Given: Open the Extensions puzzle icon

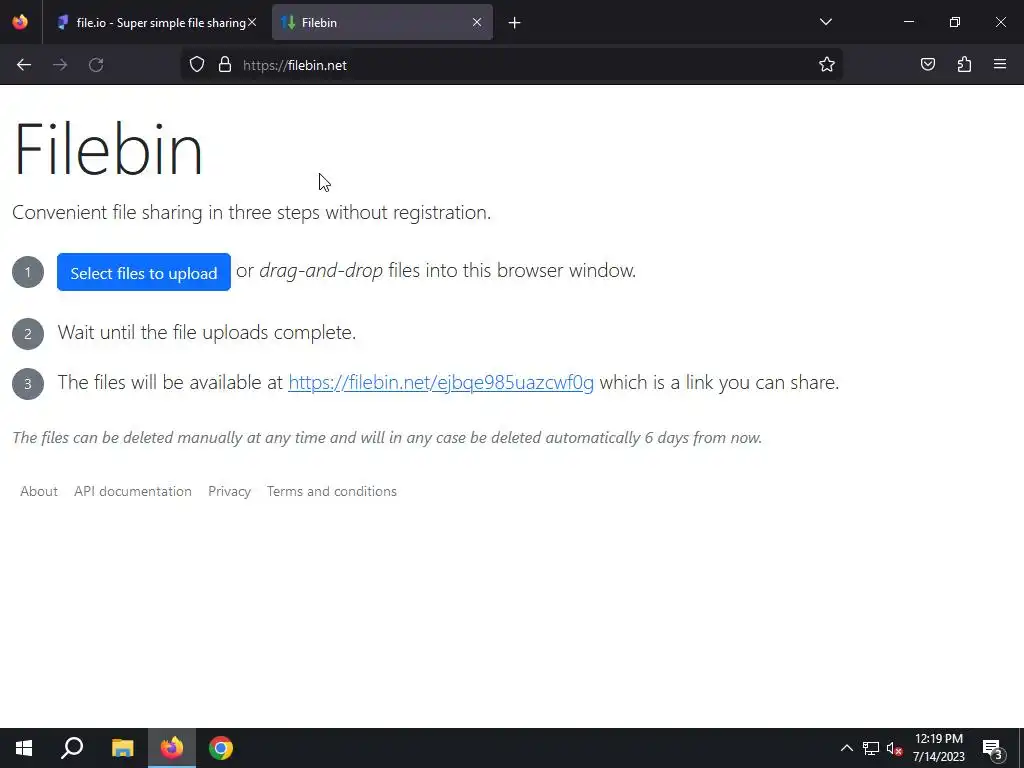Looking at the screenshot, I should (x=964, y=64).
